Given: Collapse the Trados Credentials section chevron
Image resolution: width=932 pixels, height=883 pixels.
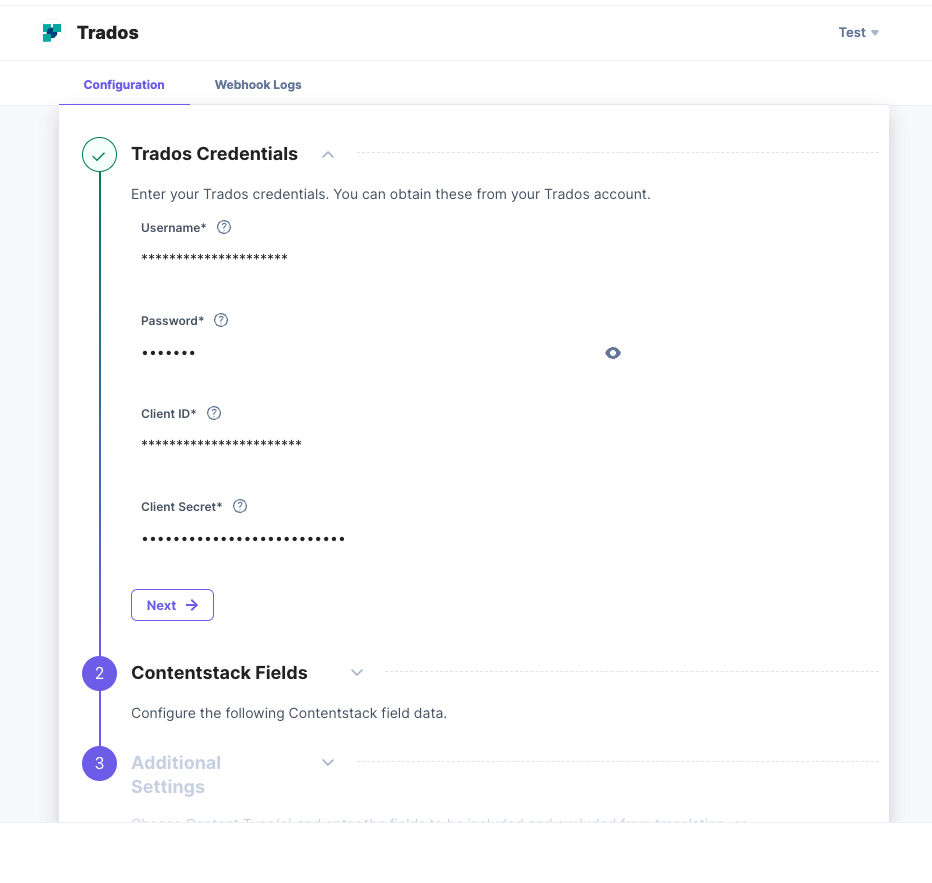Looking at the screenshot, I should click(328, 154).
